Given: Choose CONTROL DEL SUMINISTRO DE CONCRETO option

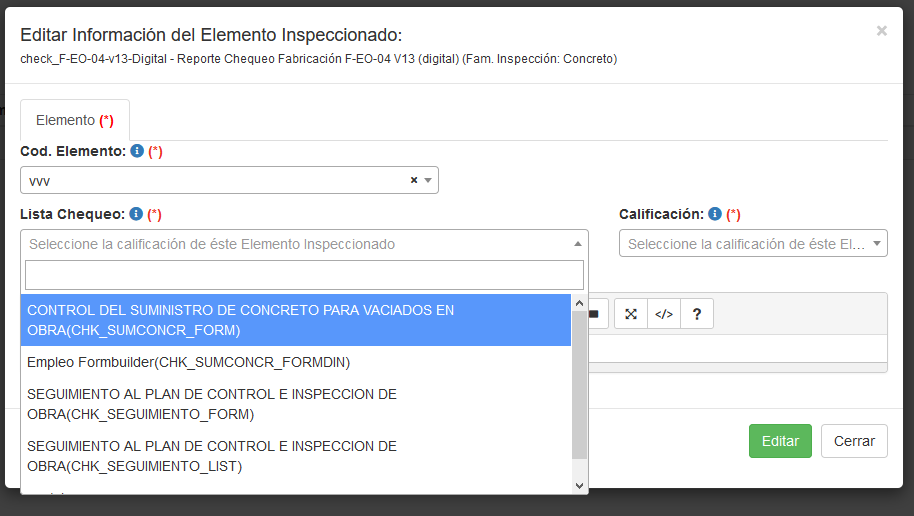Looking at the screenshot, I should [x=296, y=320].
